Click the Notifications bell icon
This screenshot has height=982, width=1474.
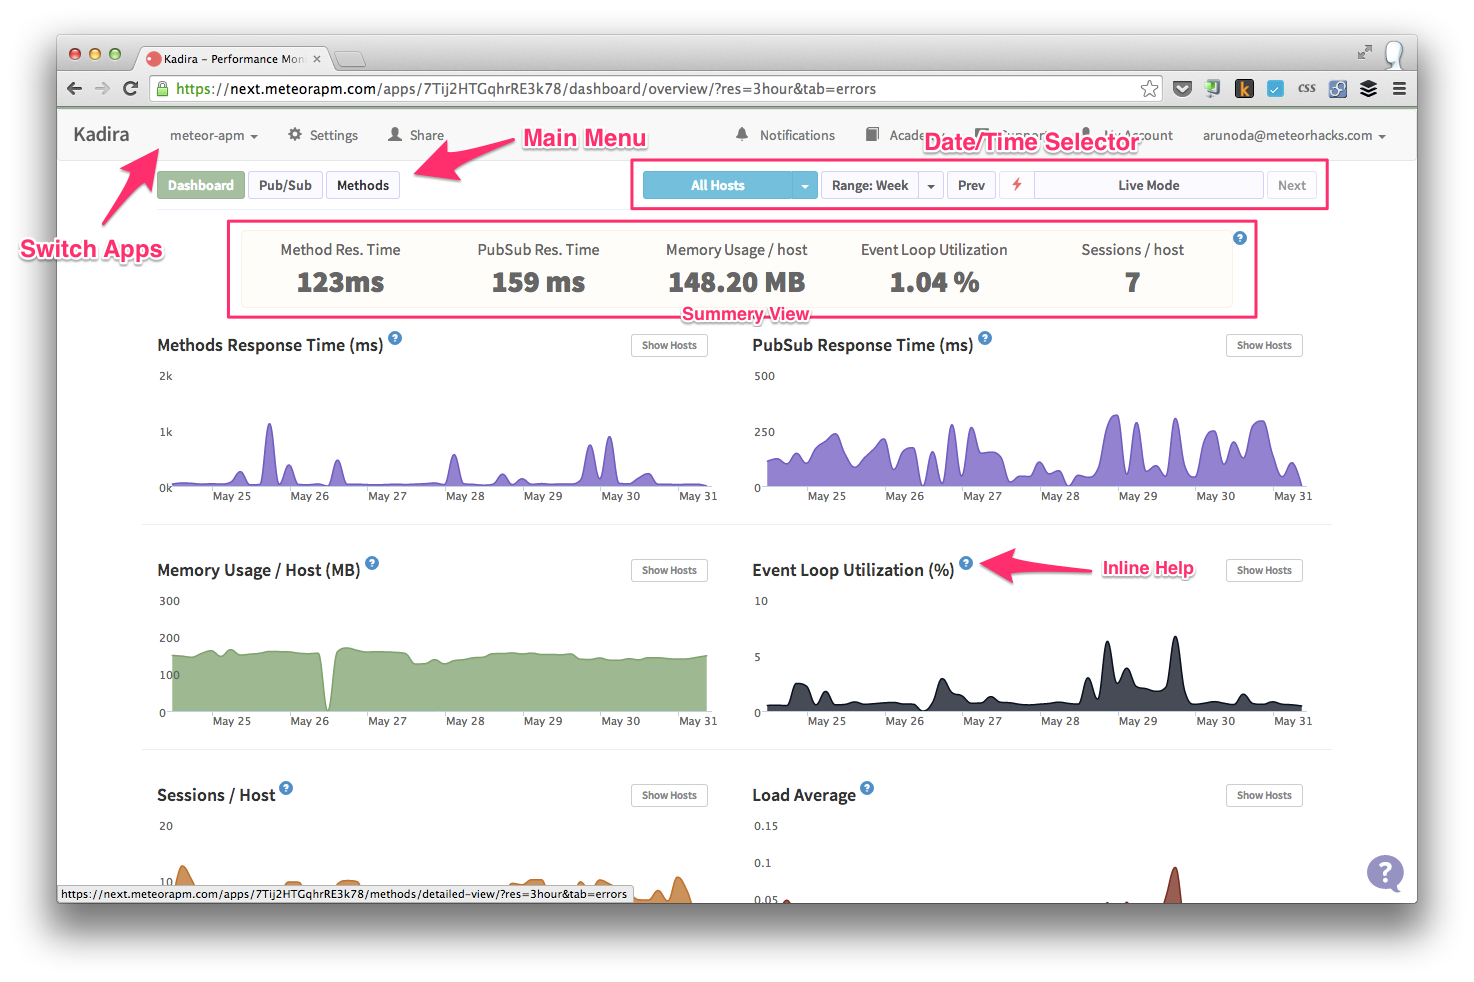click(x=742, y=134)
